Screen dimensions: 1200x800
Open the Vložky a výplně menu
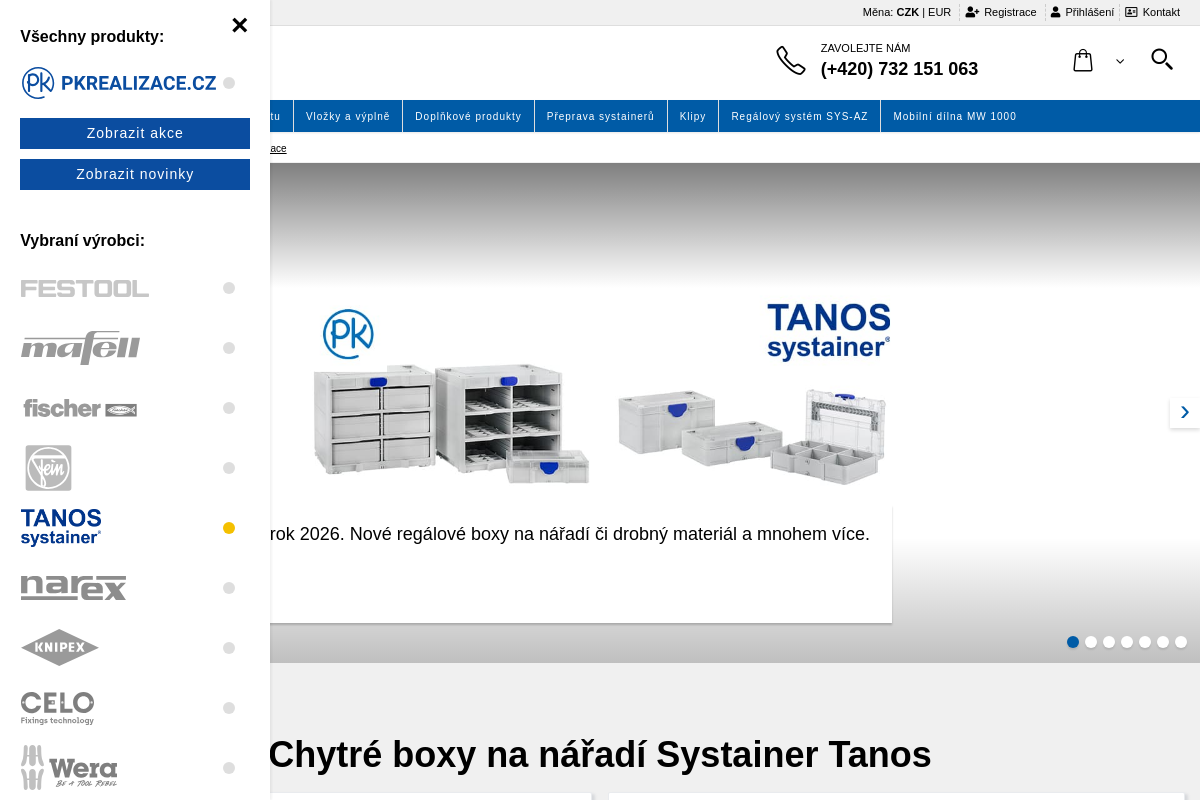click(348, 116)
